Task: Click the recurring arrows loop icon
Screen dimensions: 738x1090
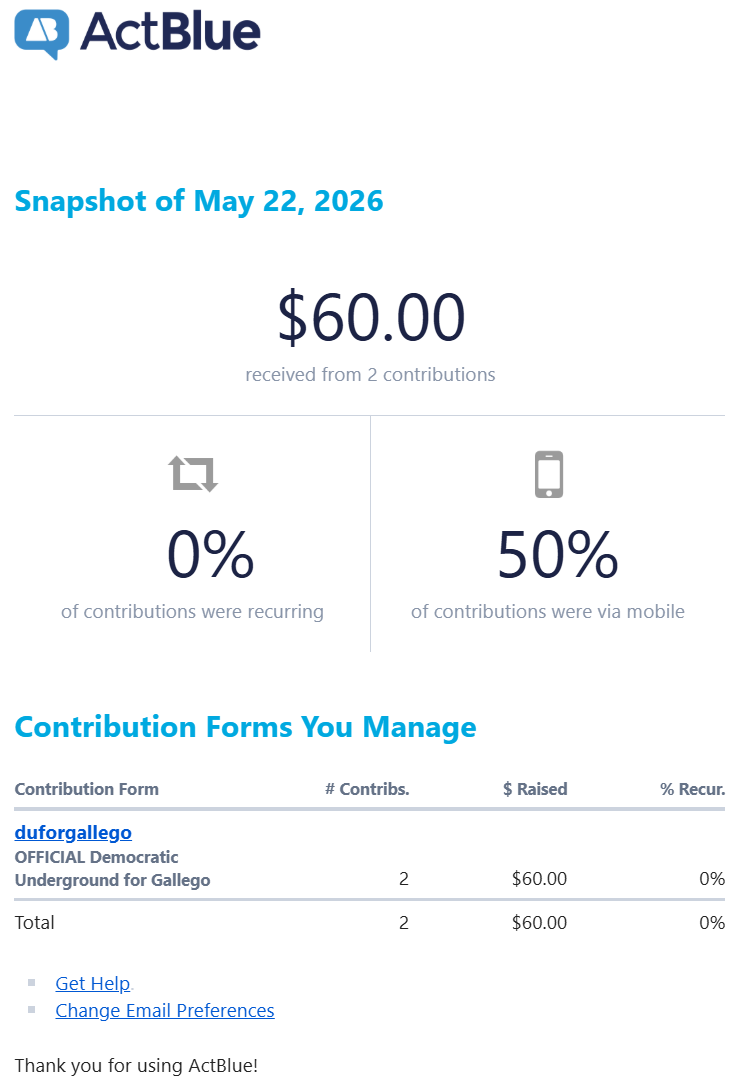Action: [x=193, y=474]
